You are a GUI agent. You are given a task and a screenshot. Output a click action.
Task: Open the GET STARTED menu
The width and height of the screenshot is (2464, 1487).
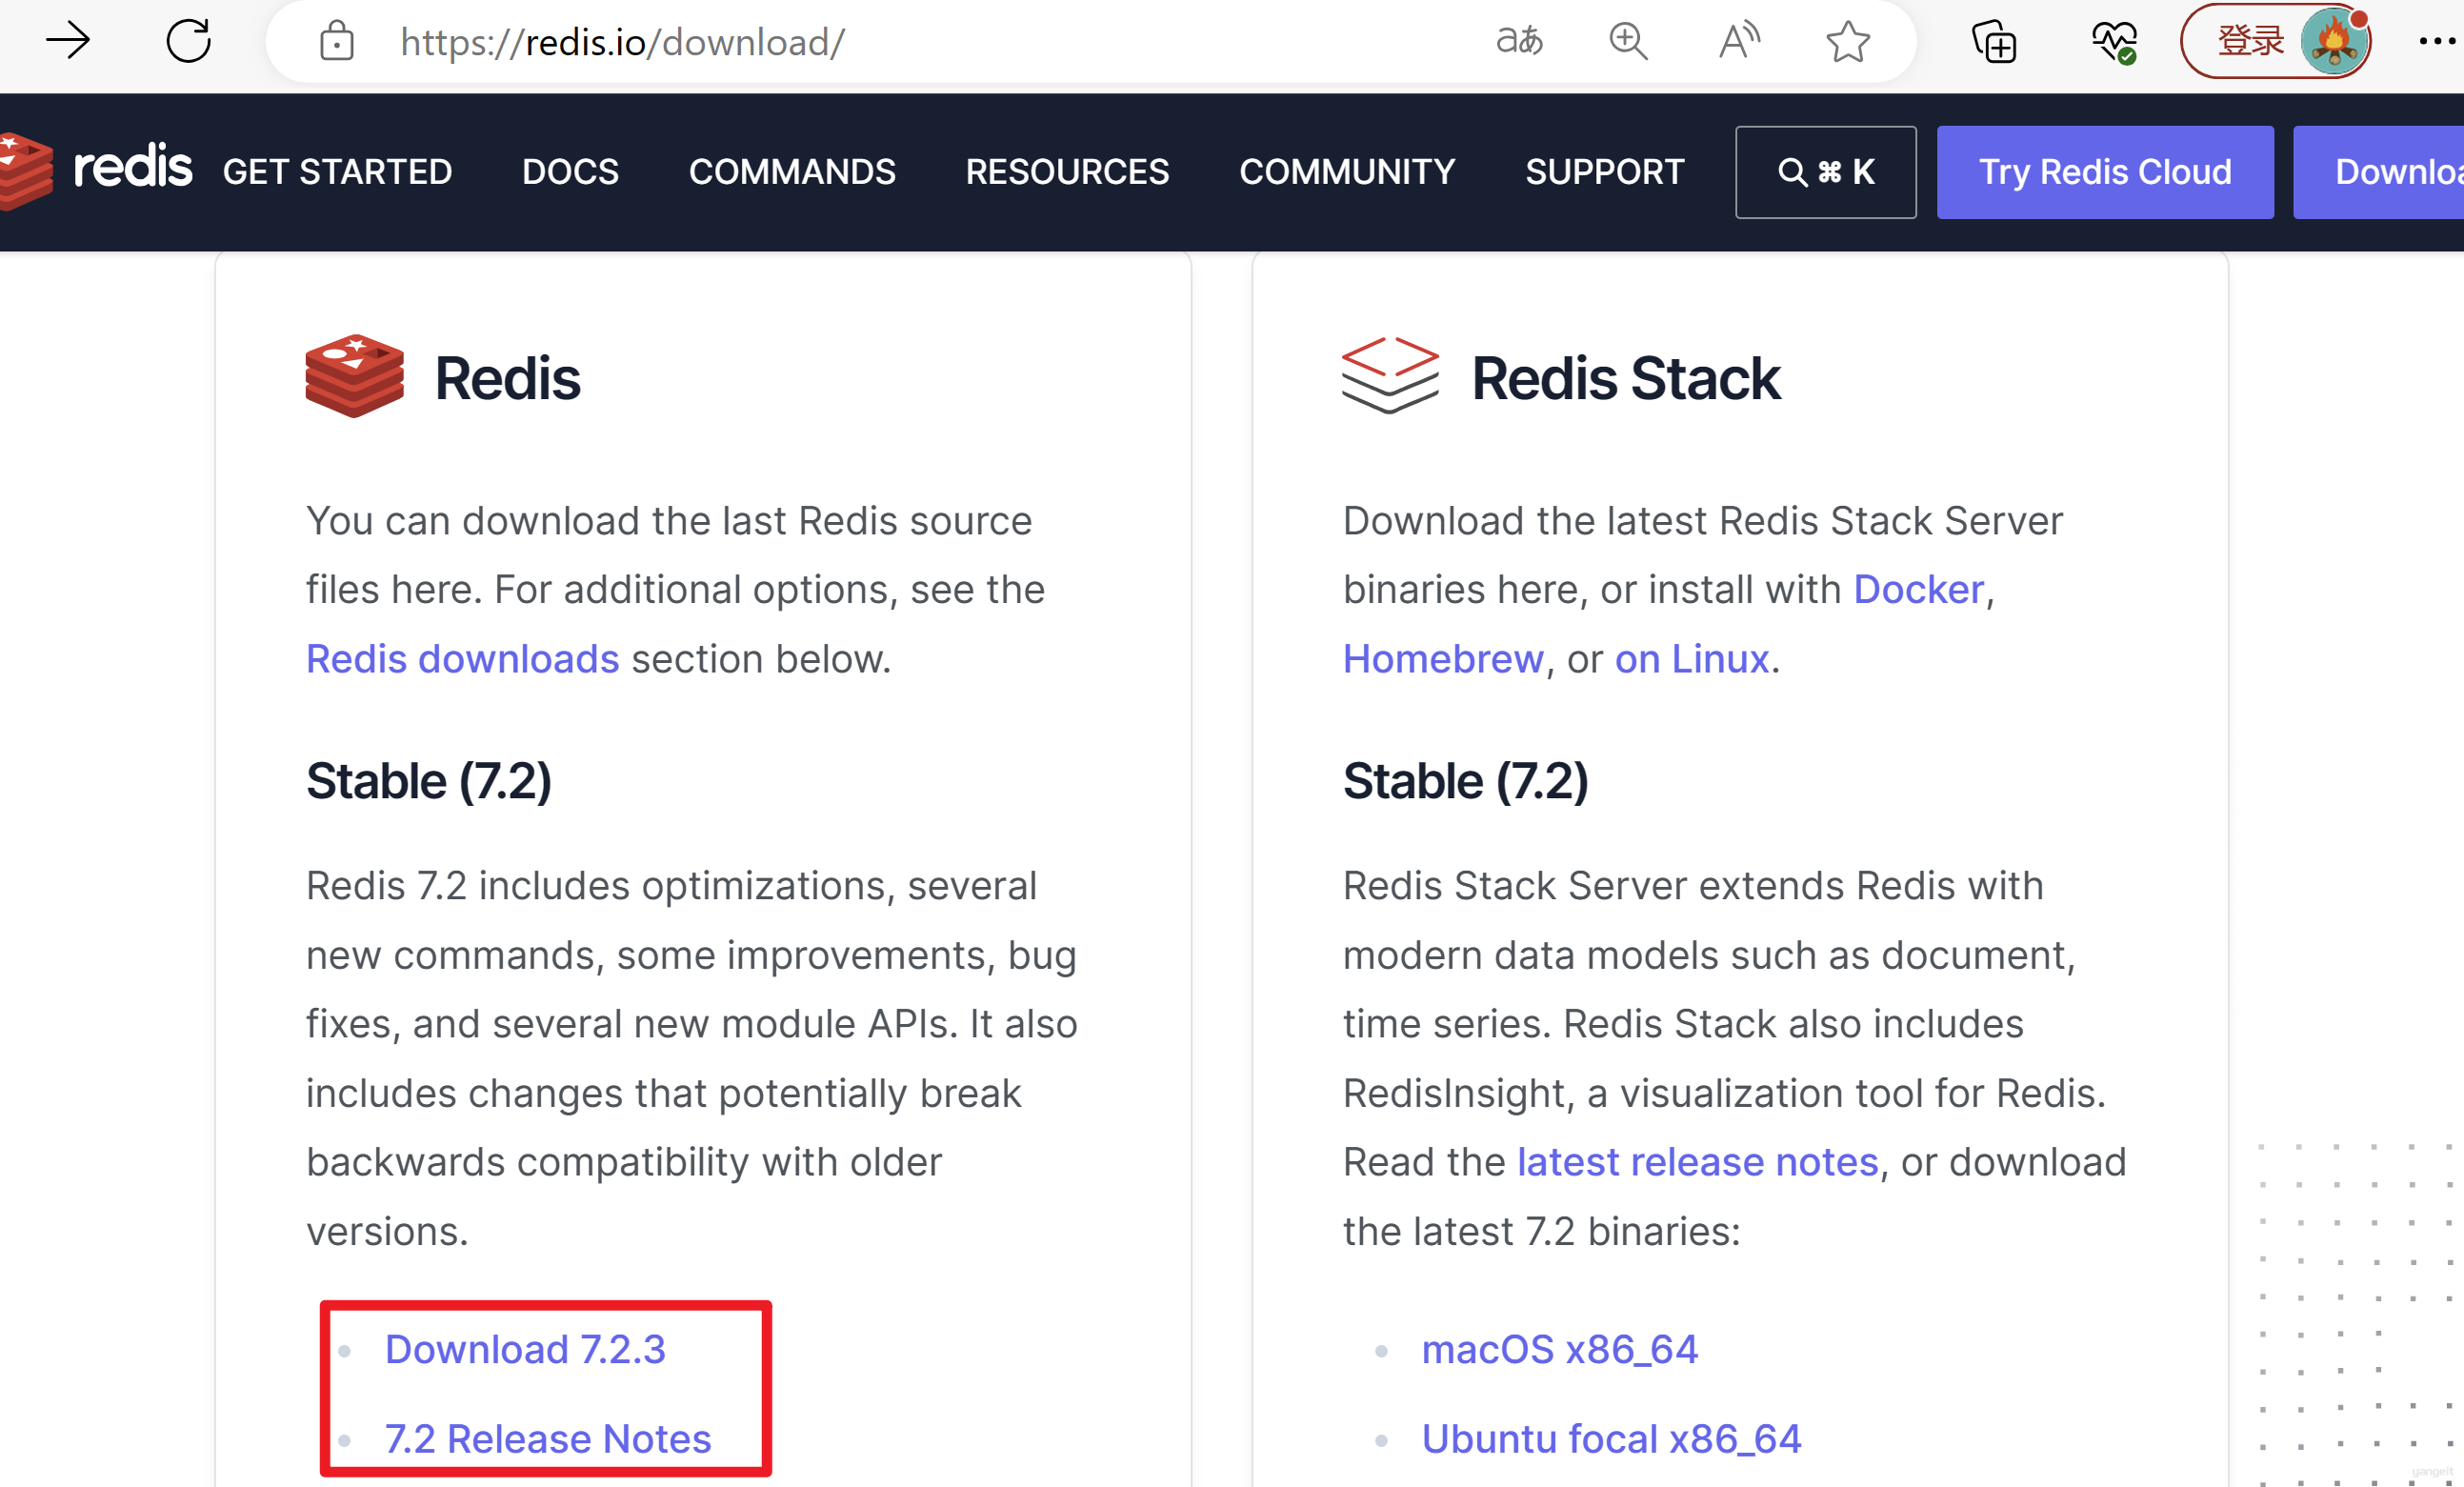point(337,172)
